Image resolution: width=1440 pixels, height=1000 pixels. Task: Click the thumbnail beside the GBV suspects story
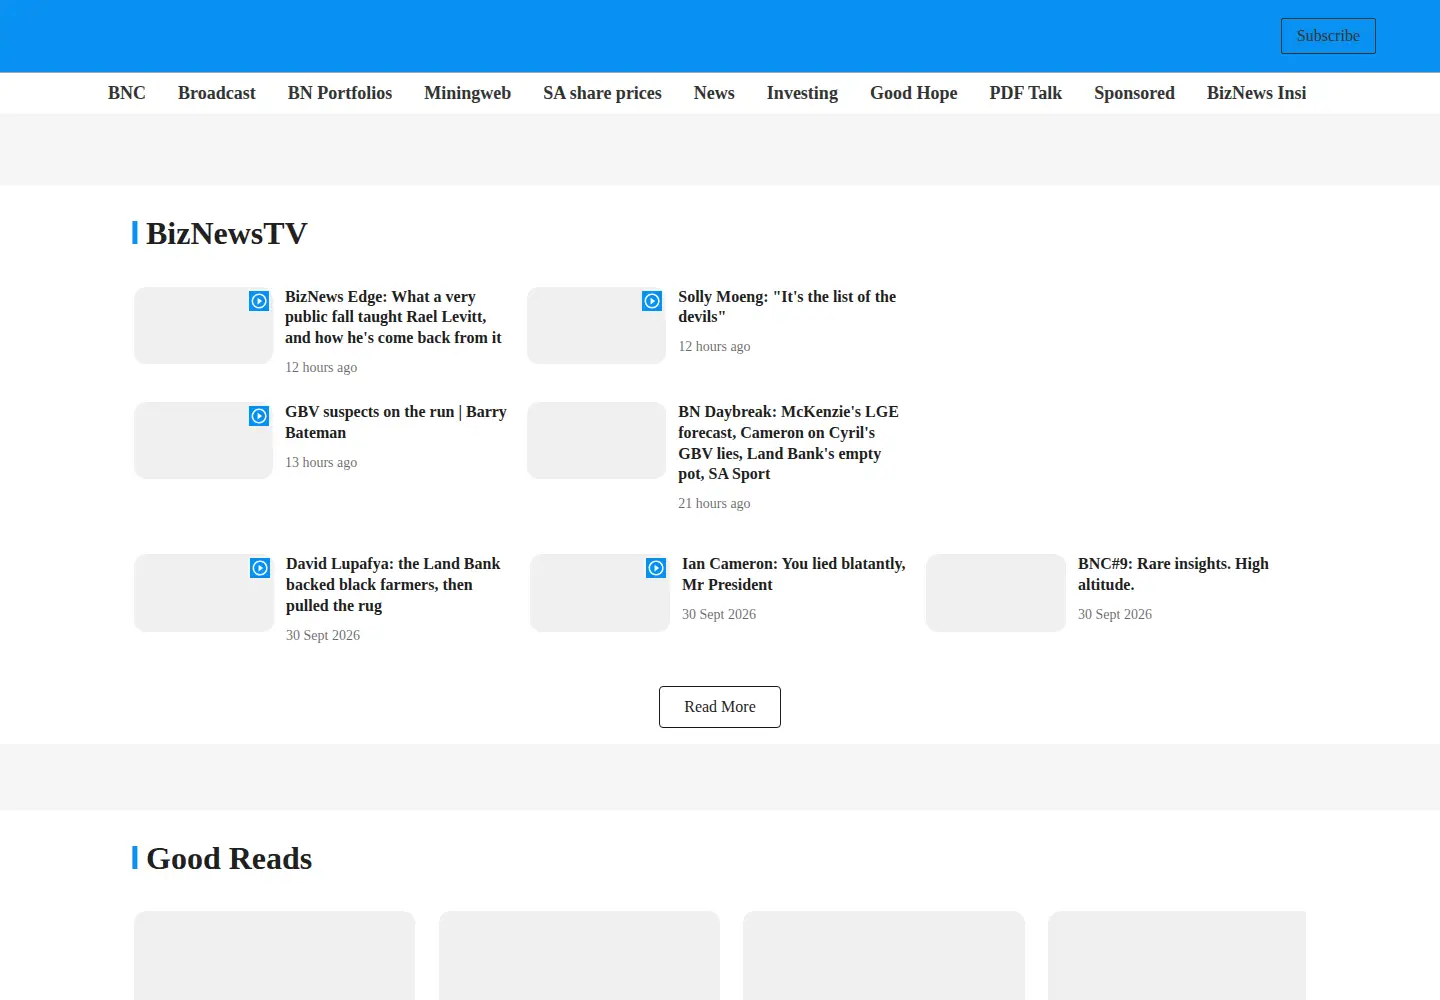click(x=203, y=441)
